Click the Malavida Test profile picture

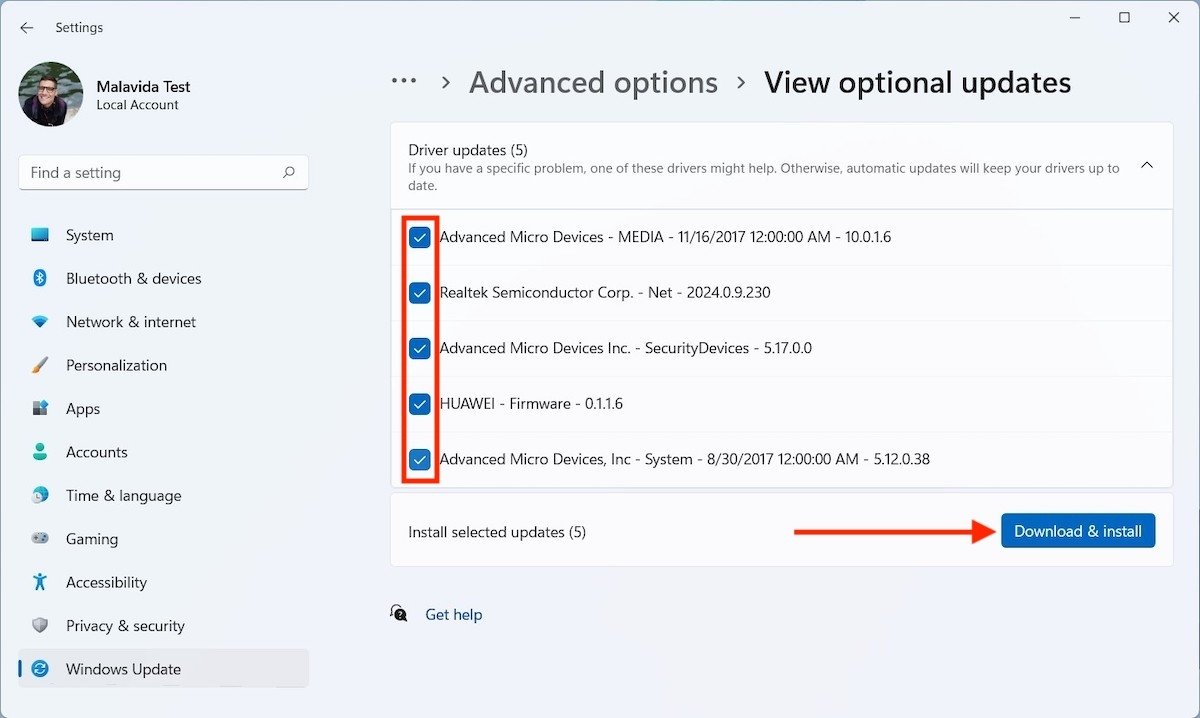coord(51,94)
